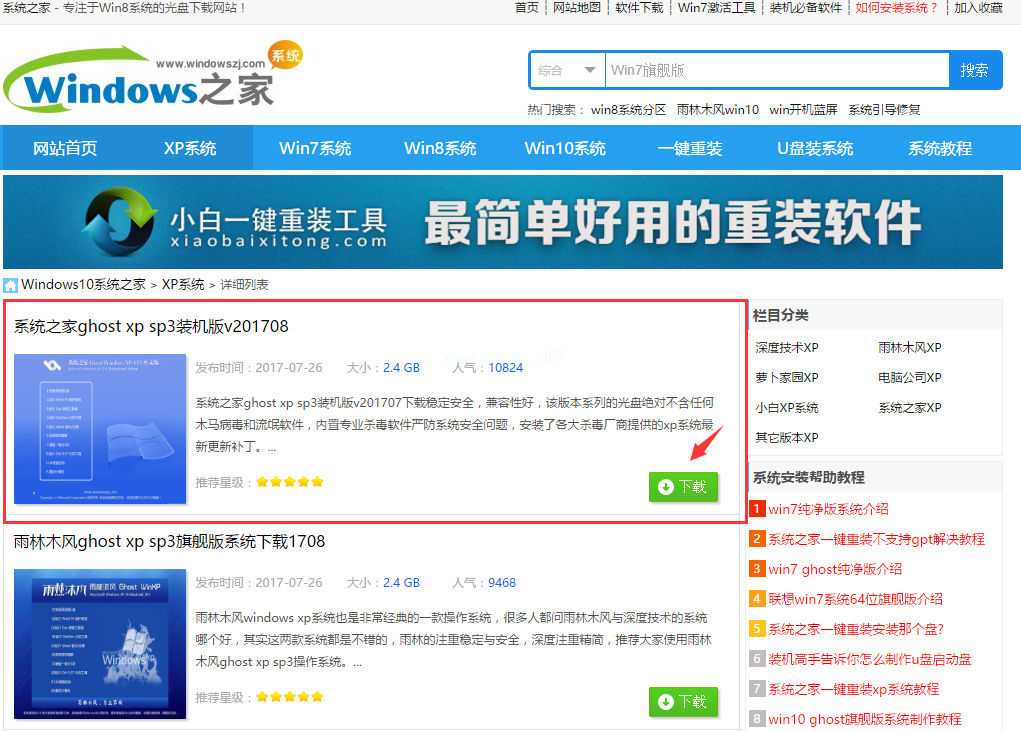Click the star rating of the first article

pyautogui.click(x=289, y=481)
